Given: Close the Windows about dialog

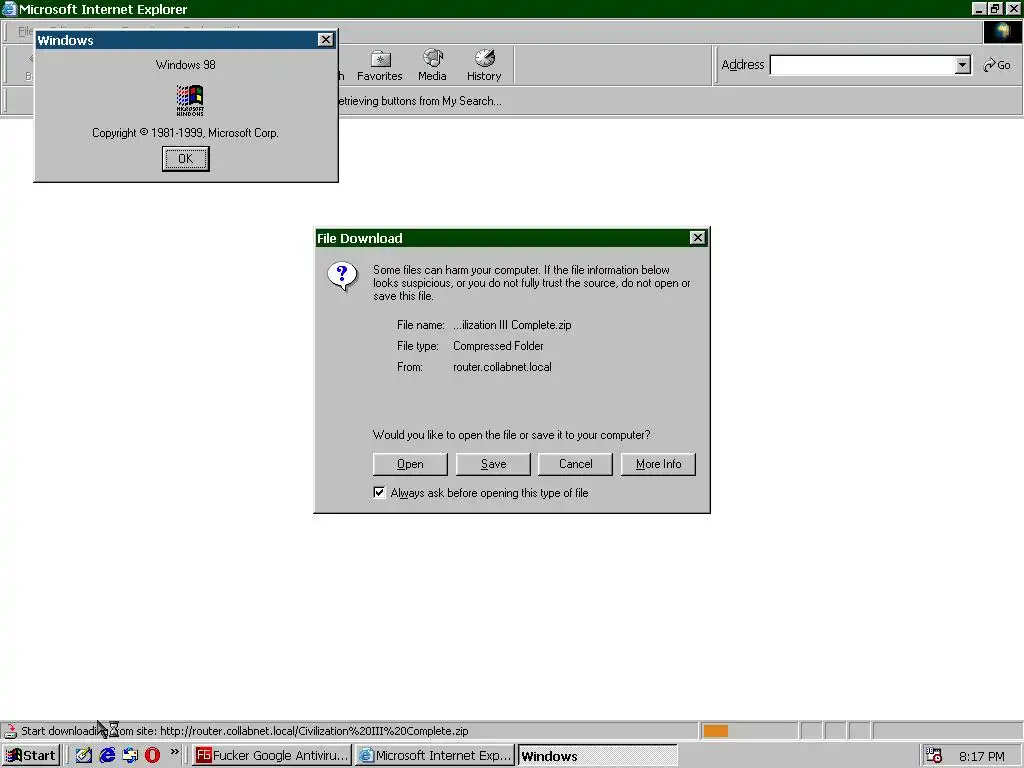Looking at the screenshot, I should click(325, 40).
